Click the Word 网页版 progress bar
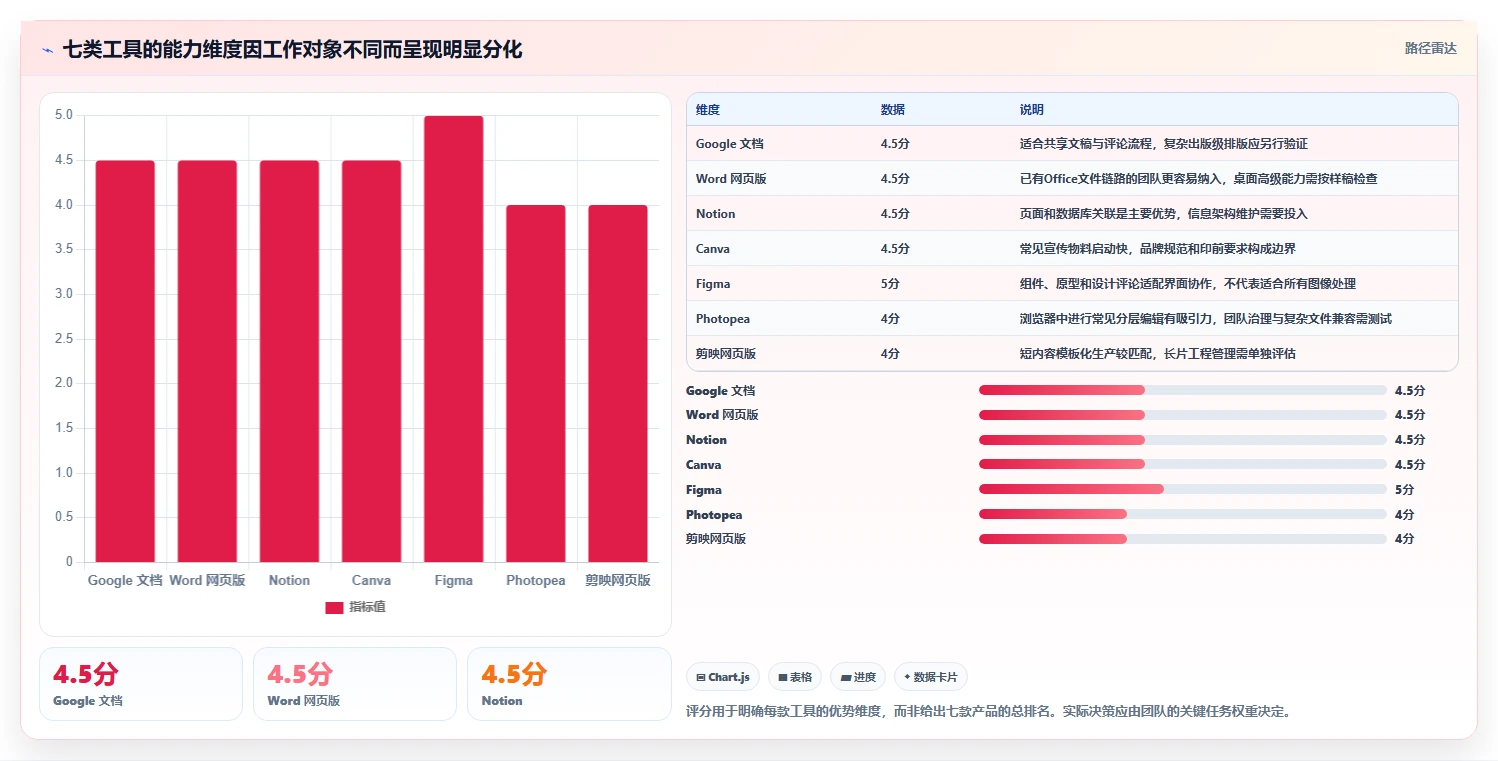The height and width of the screenshot is (761, 1498). [1183, 415]
